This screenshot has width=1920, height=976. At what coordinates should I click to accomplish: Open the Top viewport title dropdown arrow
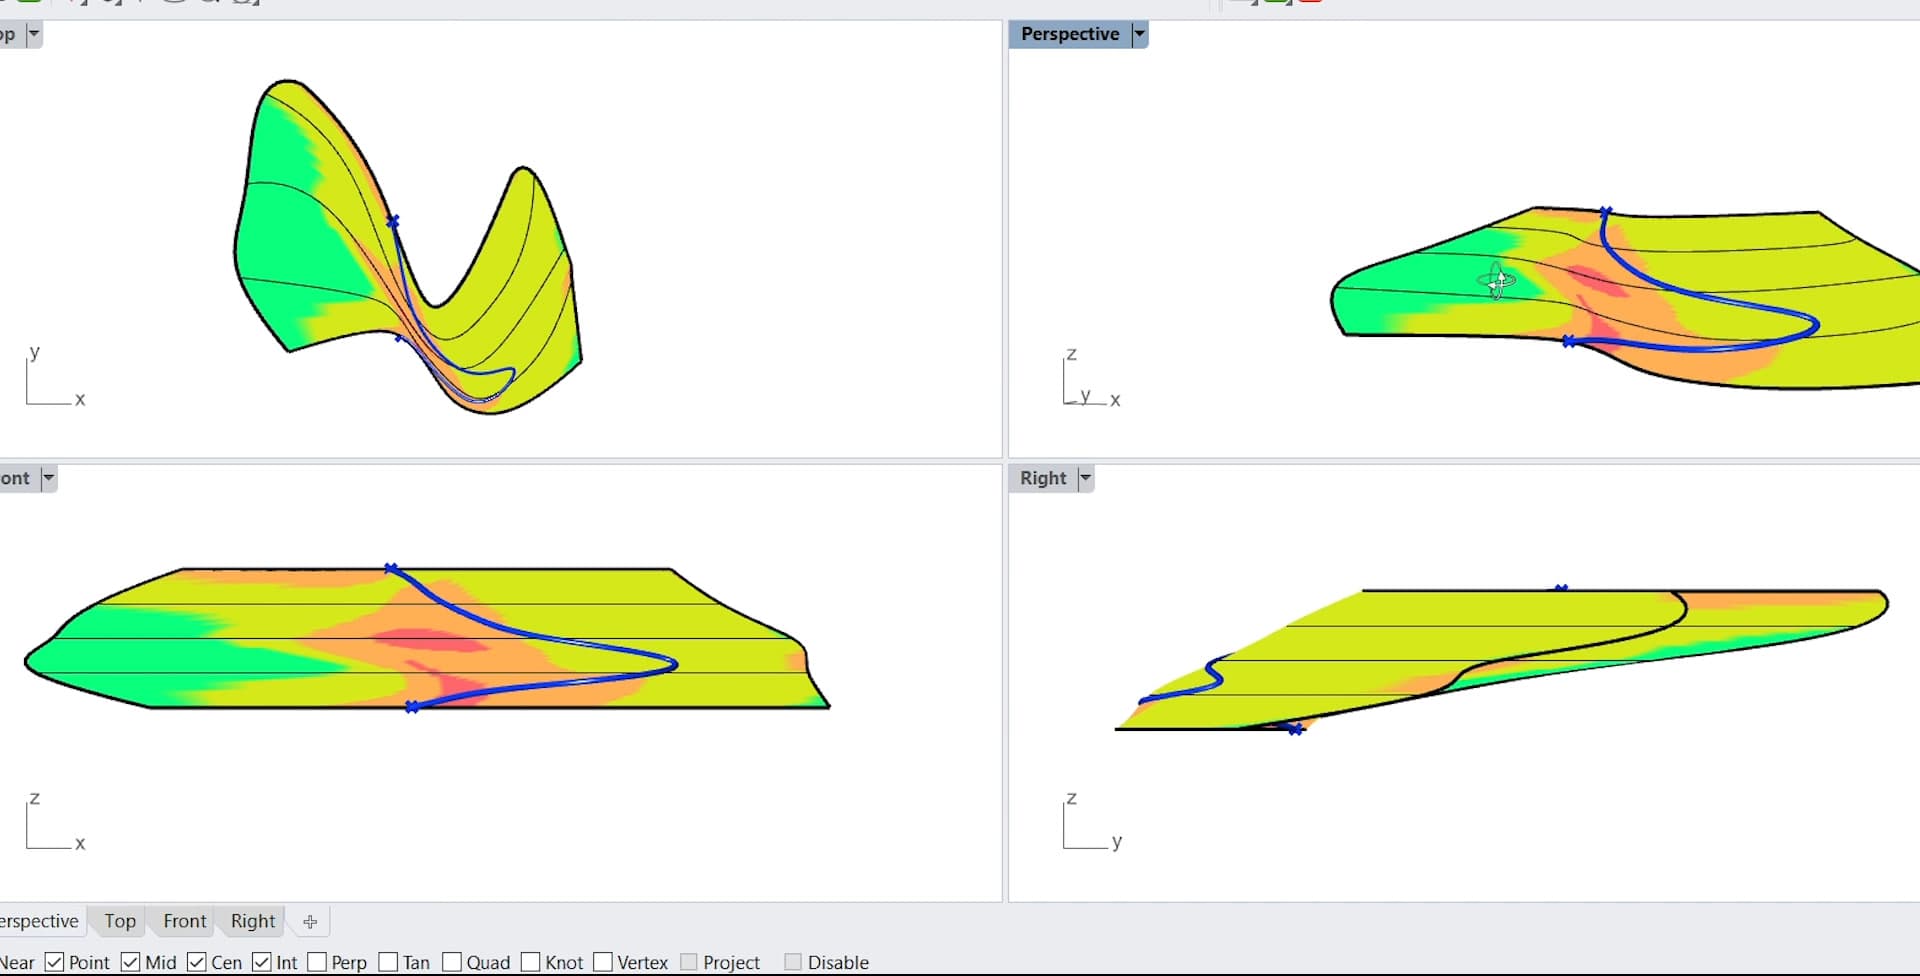click(x=33, y=34)
